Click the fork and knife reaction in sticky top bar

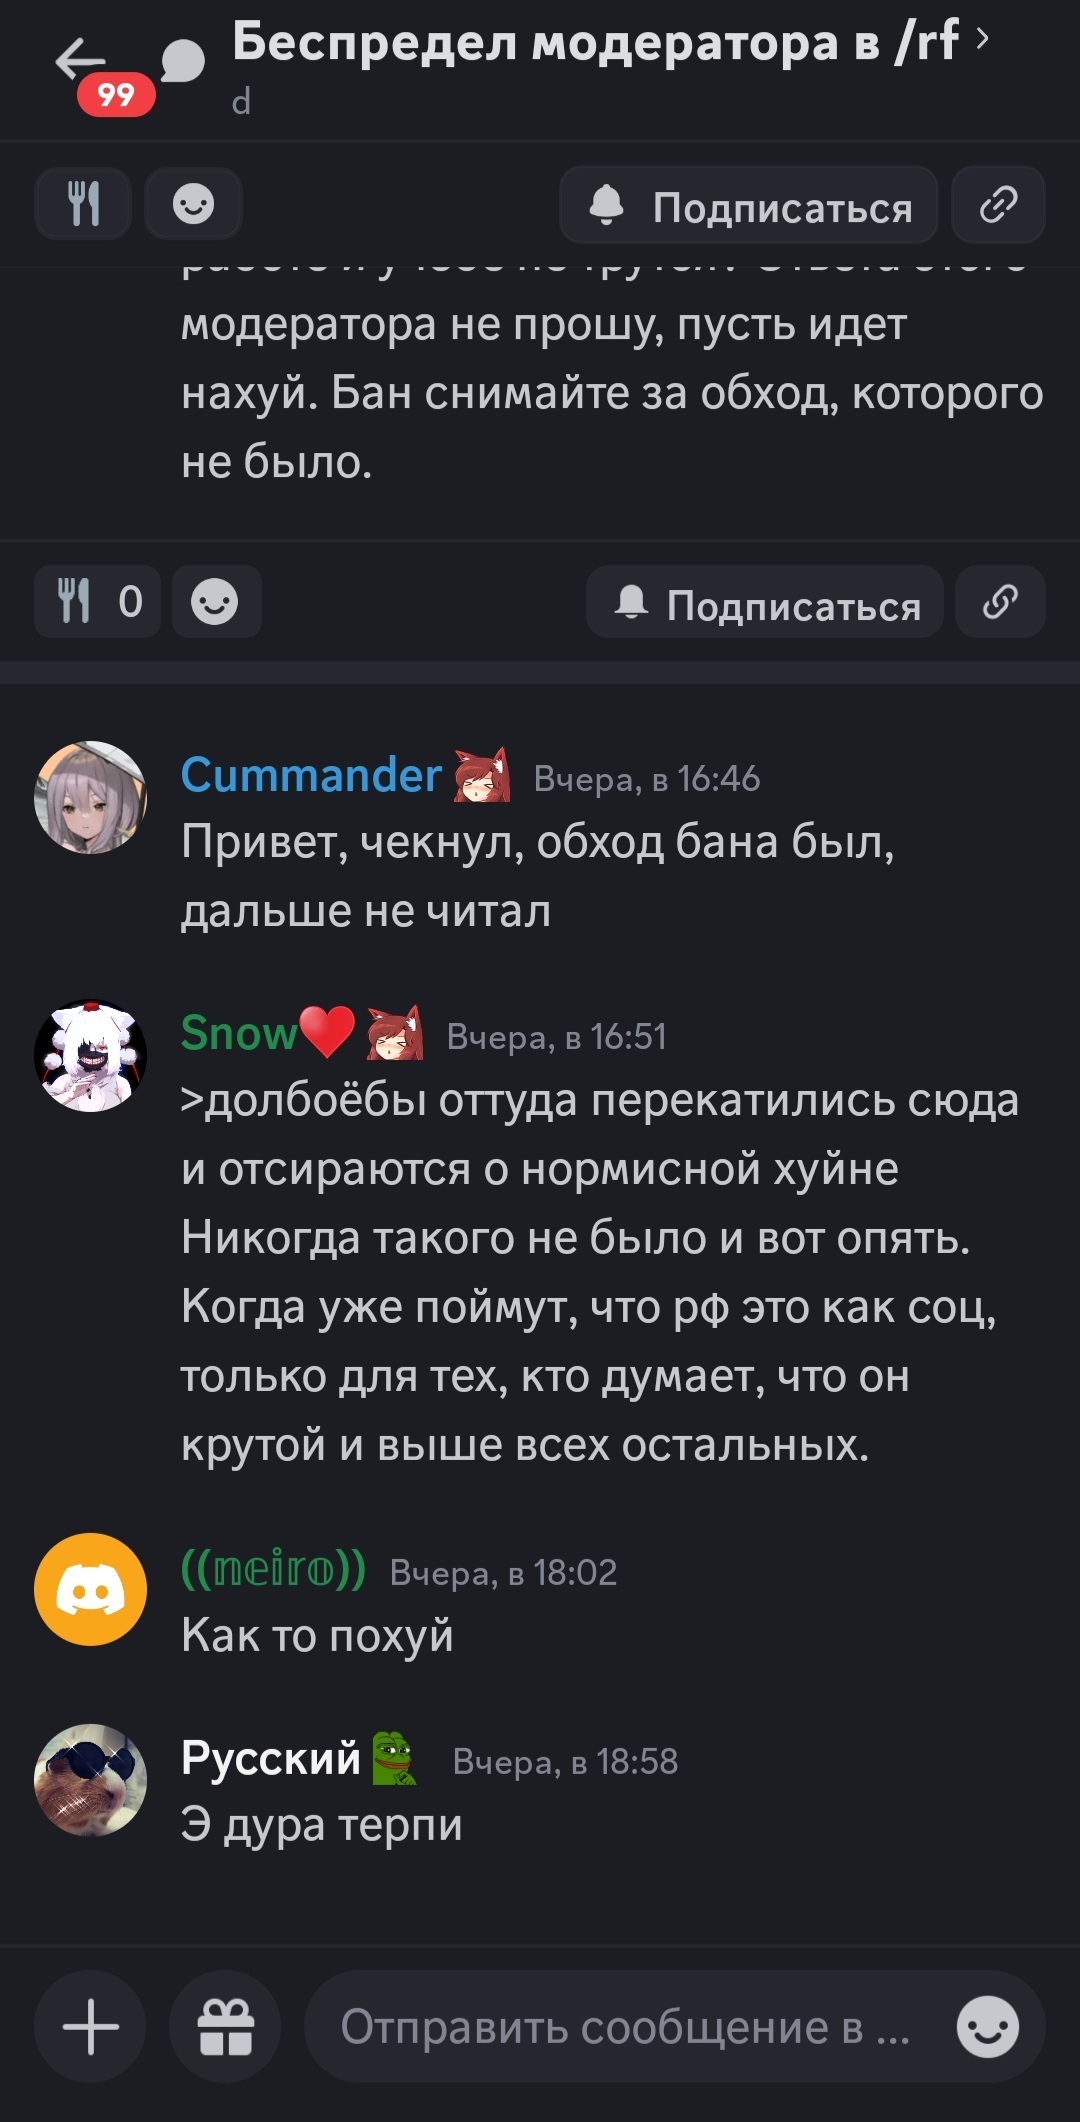tap(83, 204)
